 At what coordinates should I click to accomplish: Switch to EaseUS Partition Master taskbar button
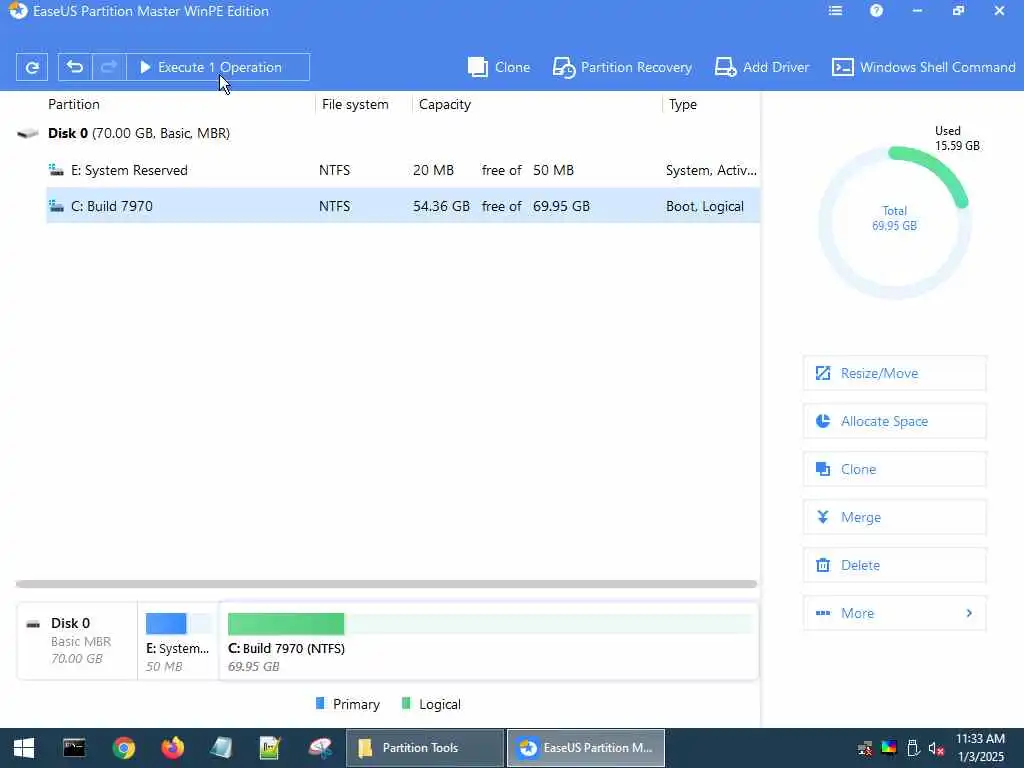(x=586, y=748)
